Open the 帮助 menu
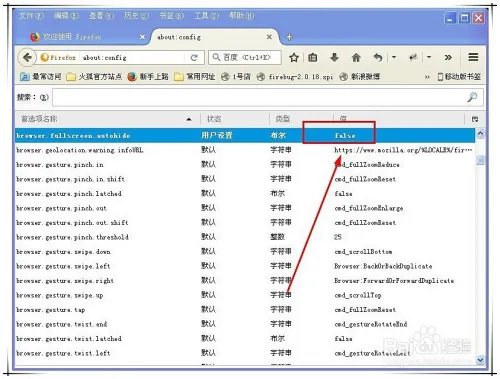 pyautogui.click(x=242, y=16)
